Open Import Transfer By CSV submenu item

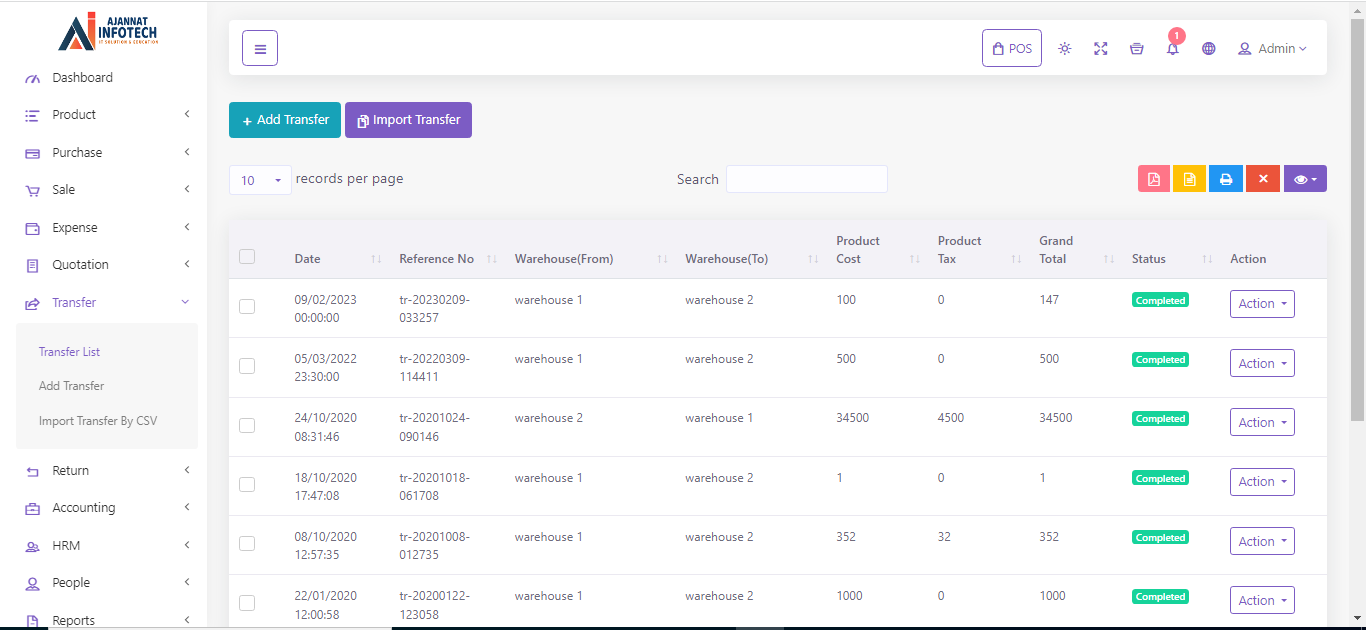(98, 421)
